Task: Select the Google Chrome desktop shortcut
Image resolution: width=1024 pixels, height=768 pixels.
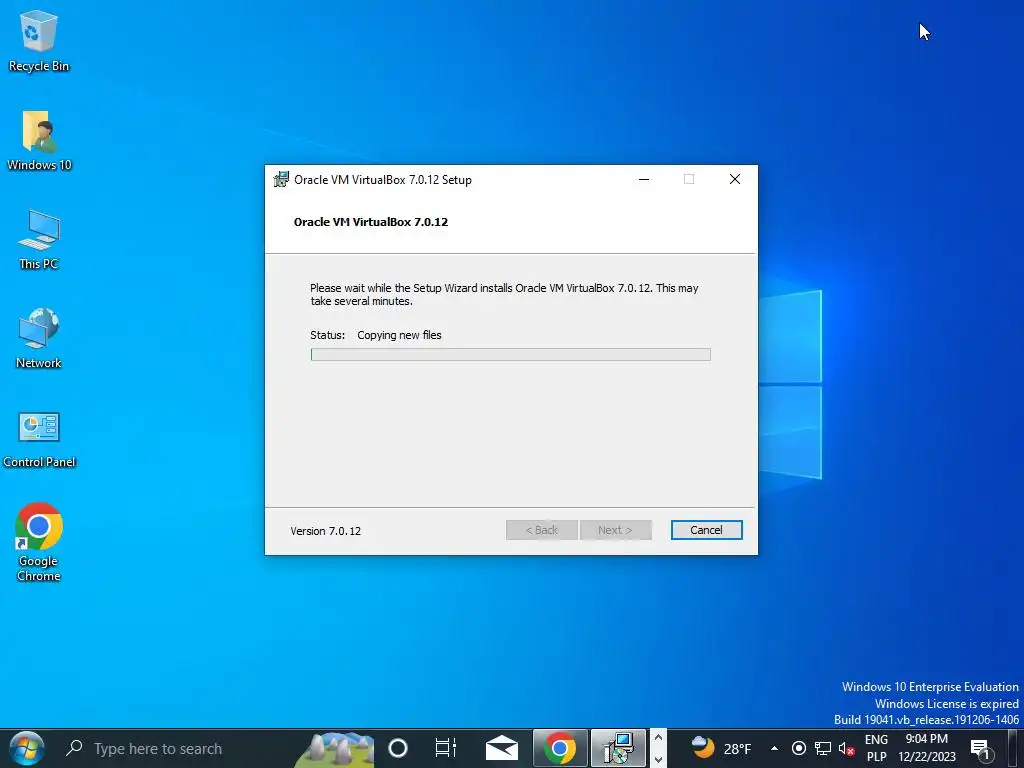Action: tap(39, 541)
